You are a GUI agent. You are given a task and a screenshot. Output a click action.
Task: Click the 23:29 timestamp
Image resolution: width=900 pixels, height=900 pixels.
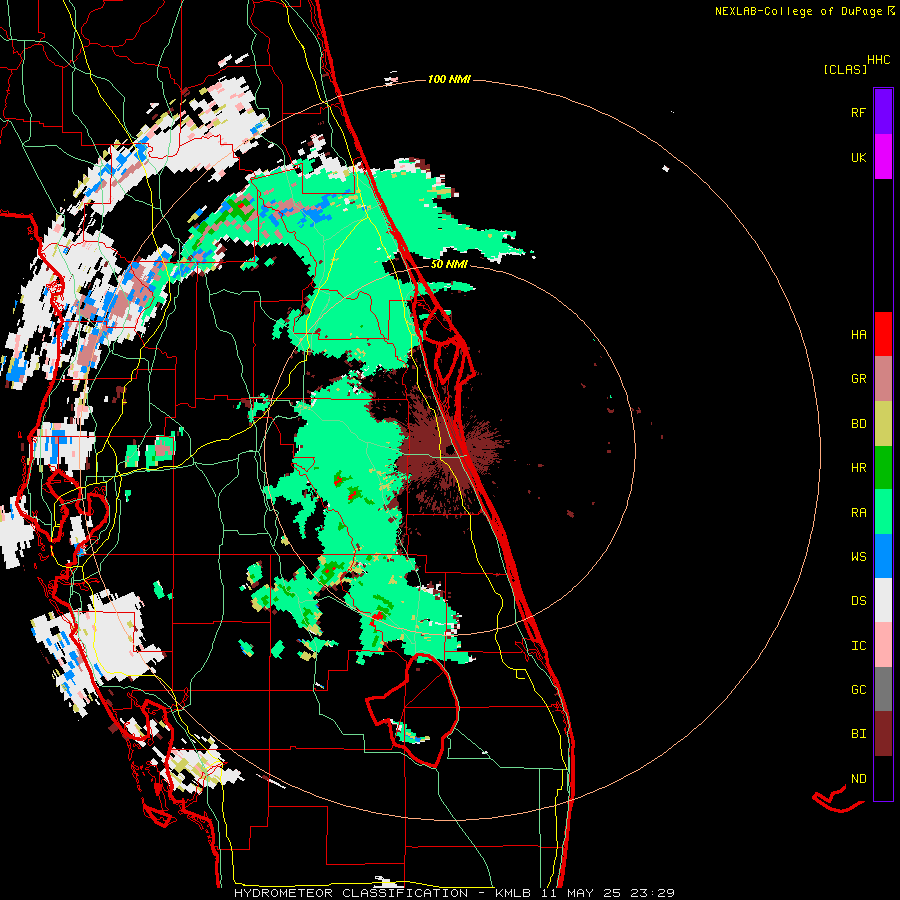651,893
